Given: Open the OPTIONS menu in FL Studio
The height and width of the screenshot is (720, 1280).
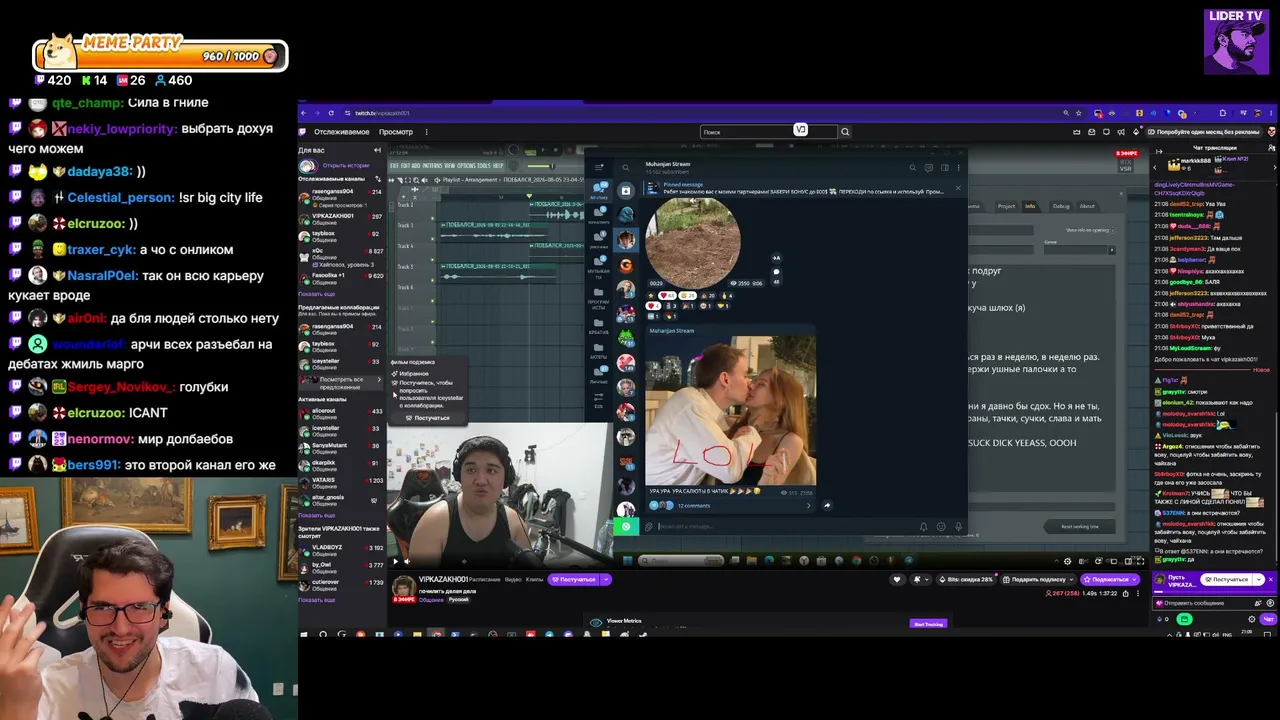Looking at the screenshot, I should click(x=466, y=166).
